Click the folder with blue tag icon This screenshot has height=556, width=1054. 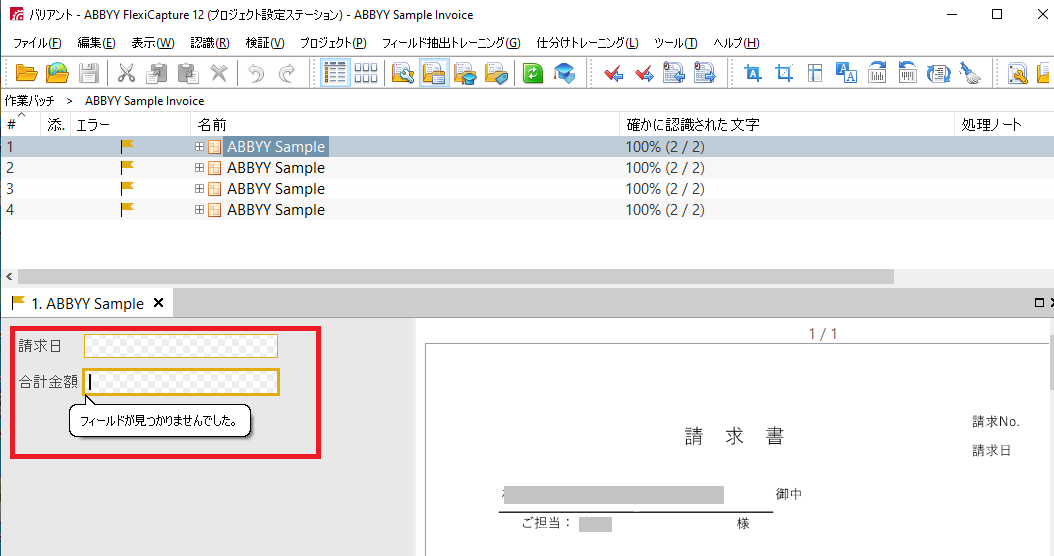496,73
